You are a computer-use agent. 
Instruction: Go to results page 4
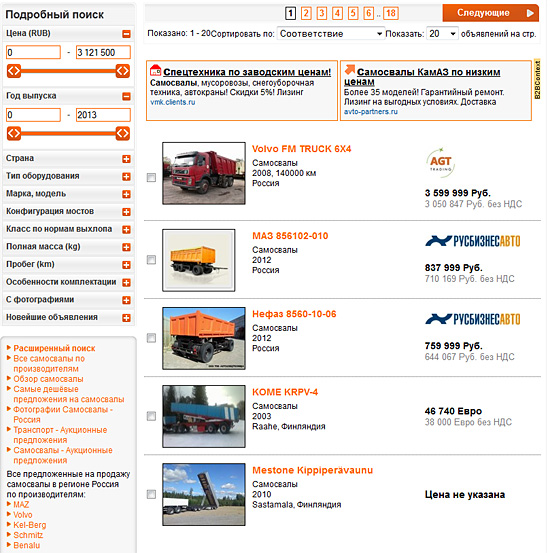tap(337, 13)
